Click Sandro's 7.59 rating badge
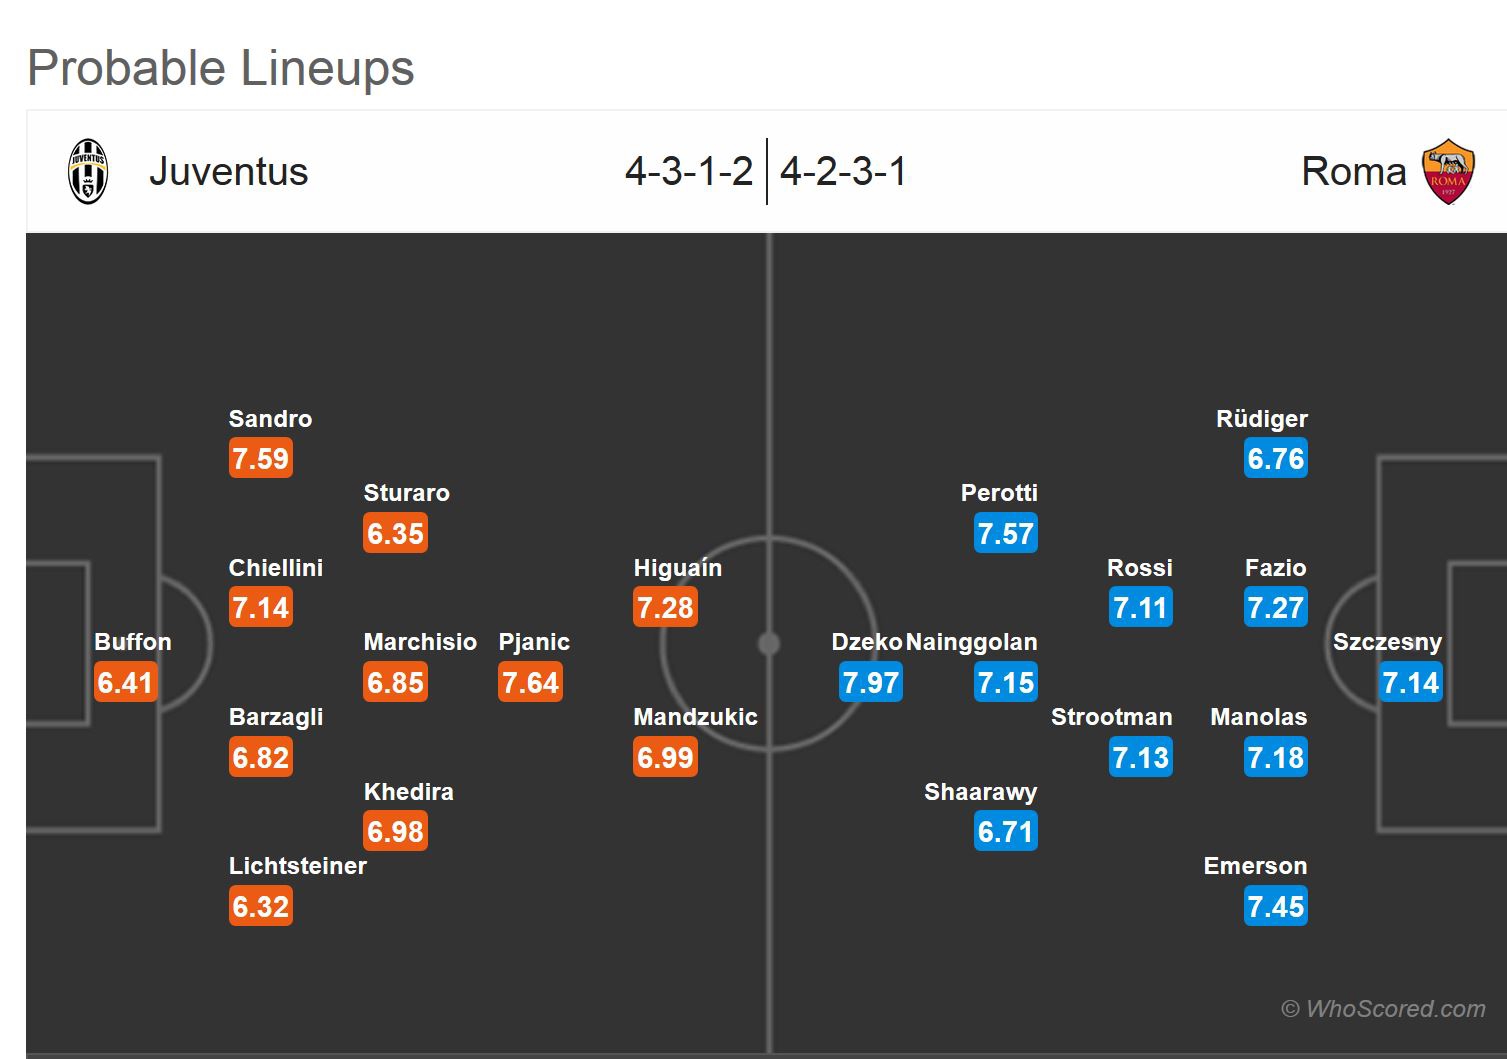1507x1059 pixels. (261, 459)
